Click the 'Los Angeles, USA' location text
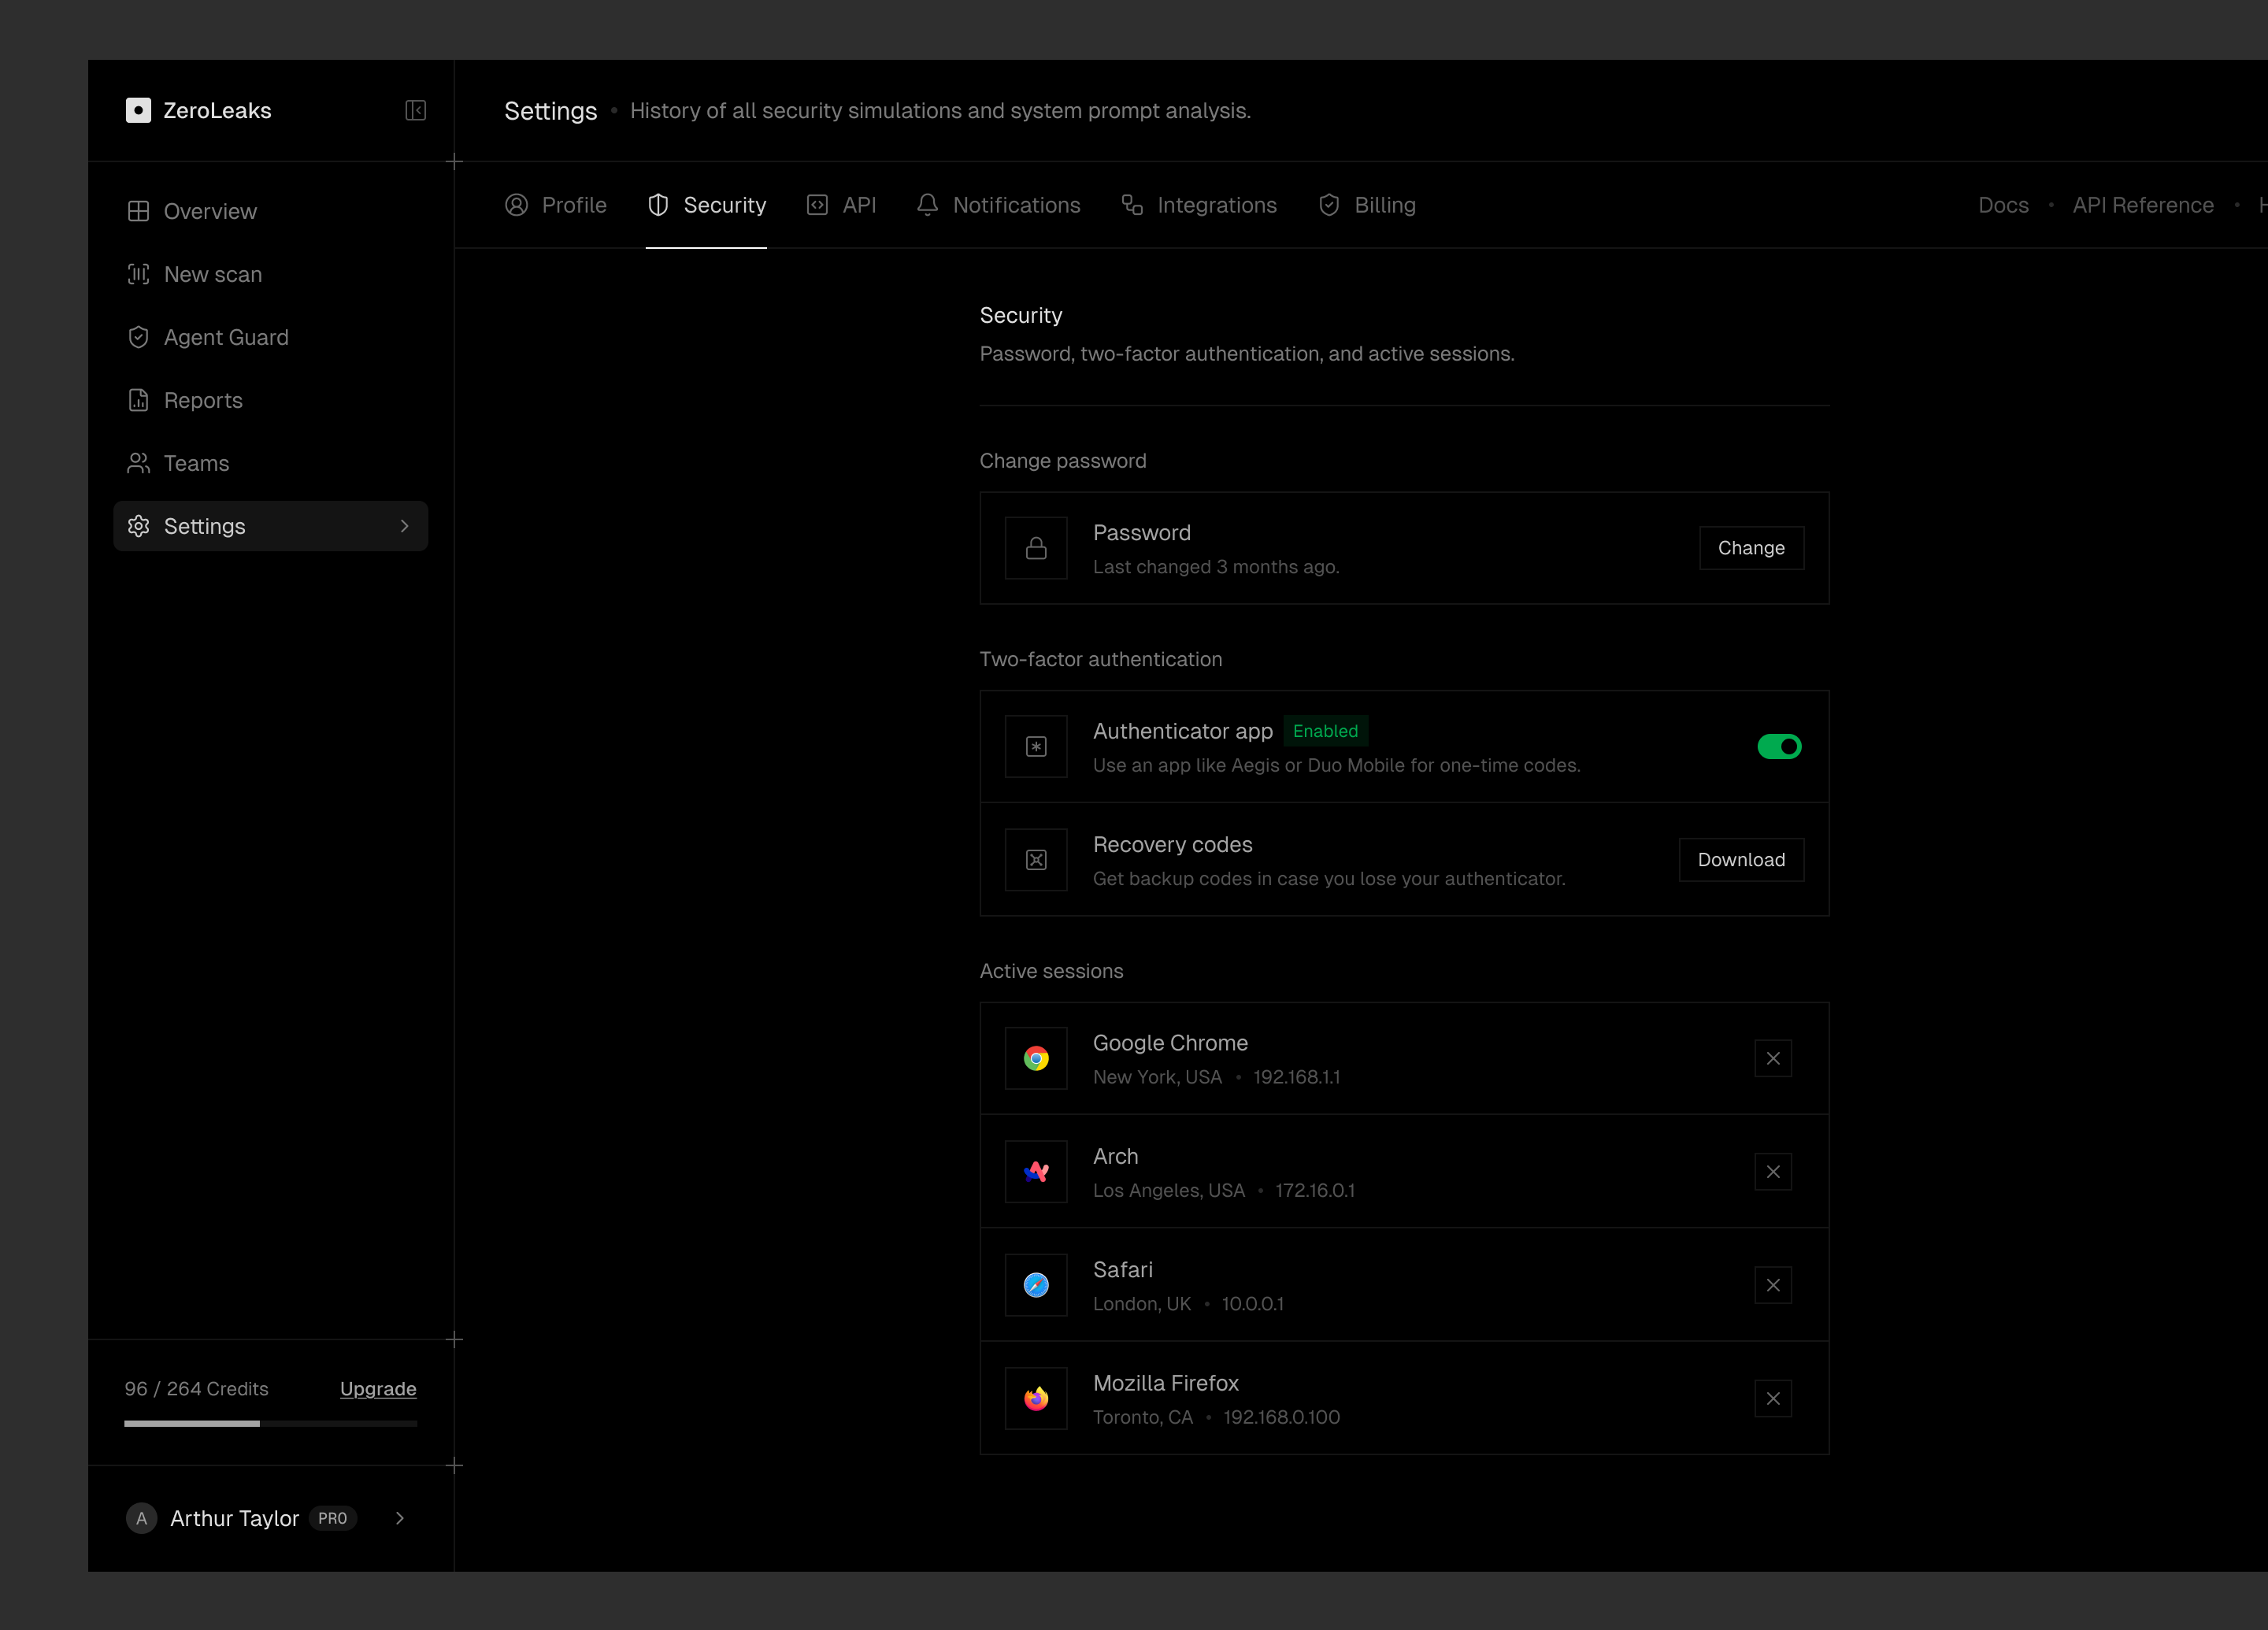Viewport: 2268px width, 1630px height. 1169,1190
